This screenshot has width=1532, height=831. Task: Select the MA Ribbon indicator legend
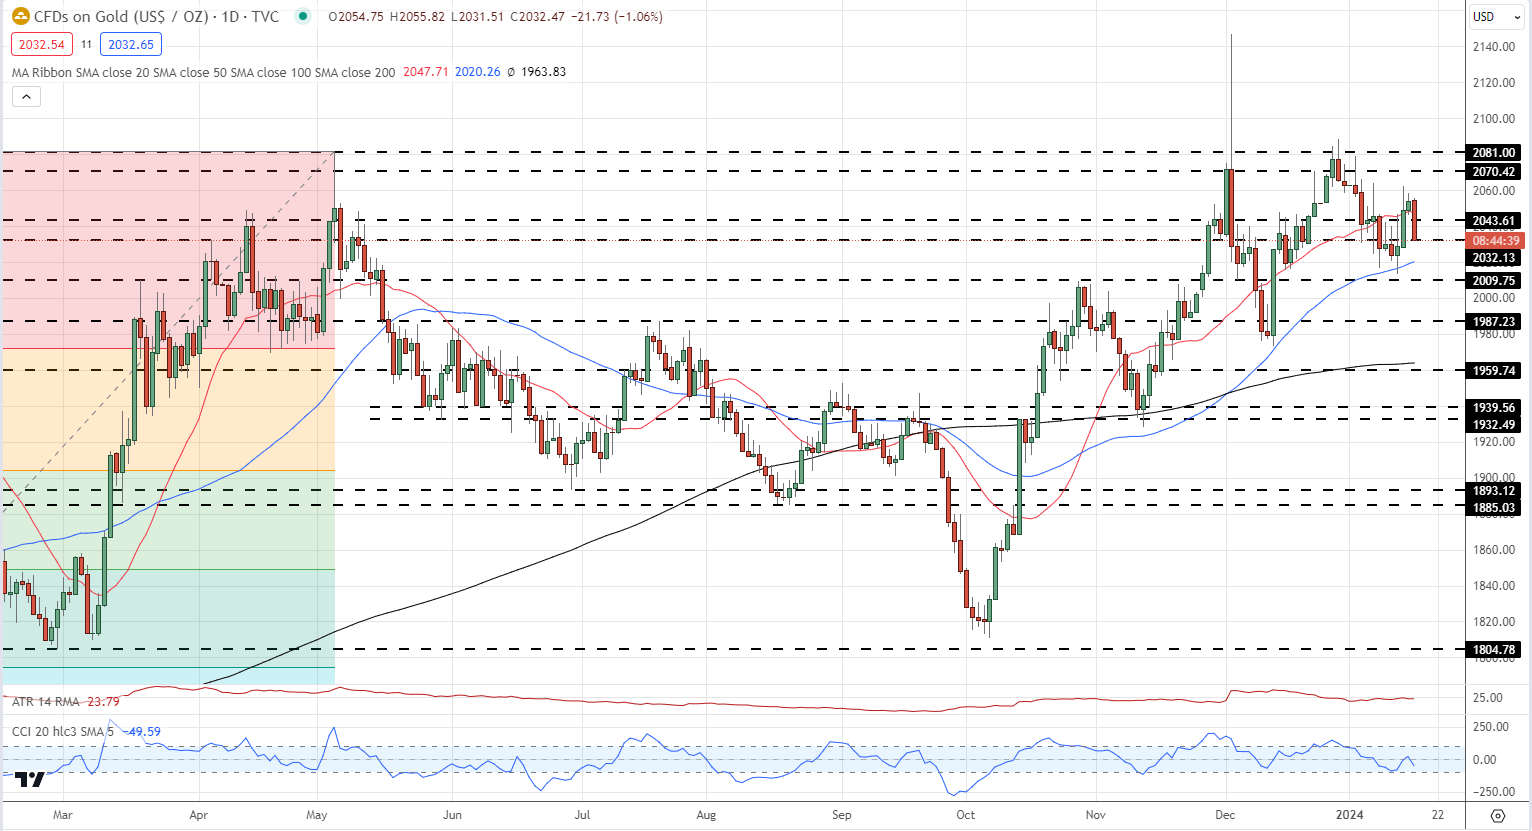pos(203,72)
